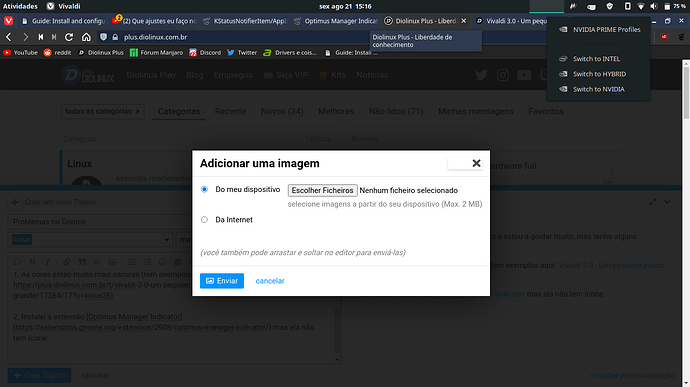
Task: Switch to the 'Guide: Install and configu' tab
Action: coord(63,21)
